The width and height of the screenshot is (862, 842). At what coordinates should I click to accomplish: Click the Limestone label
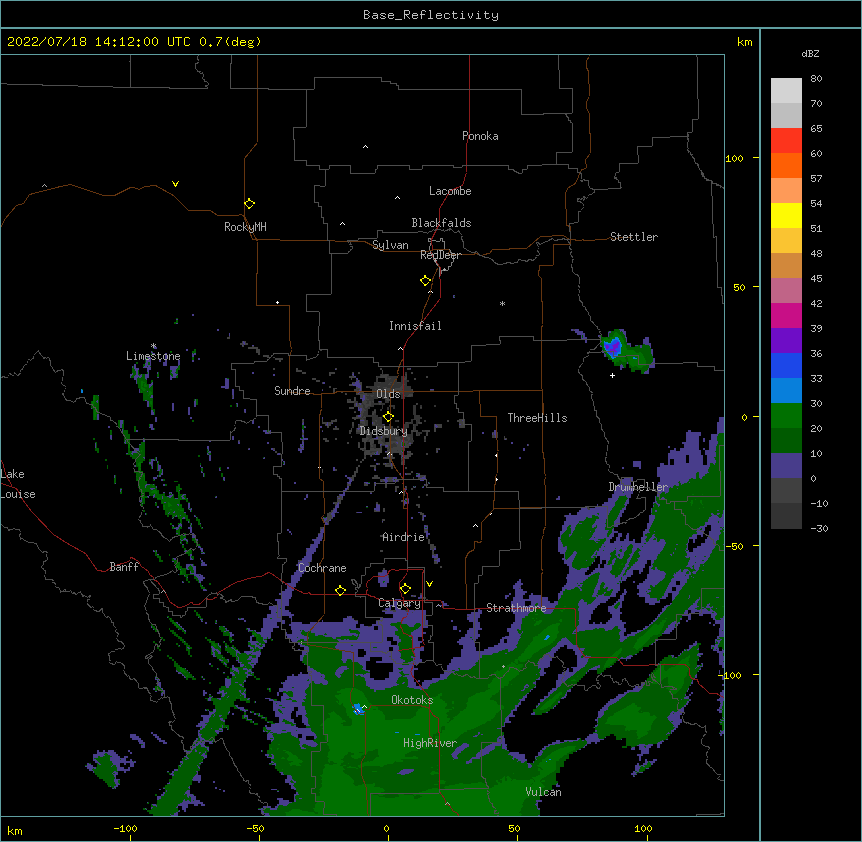click(x=153, y=356)
